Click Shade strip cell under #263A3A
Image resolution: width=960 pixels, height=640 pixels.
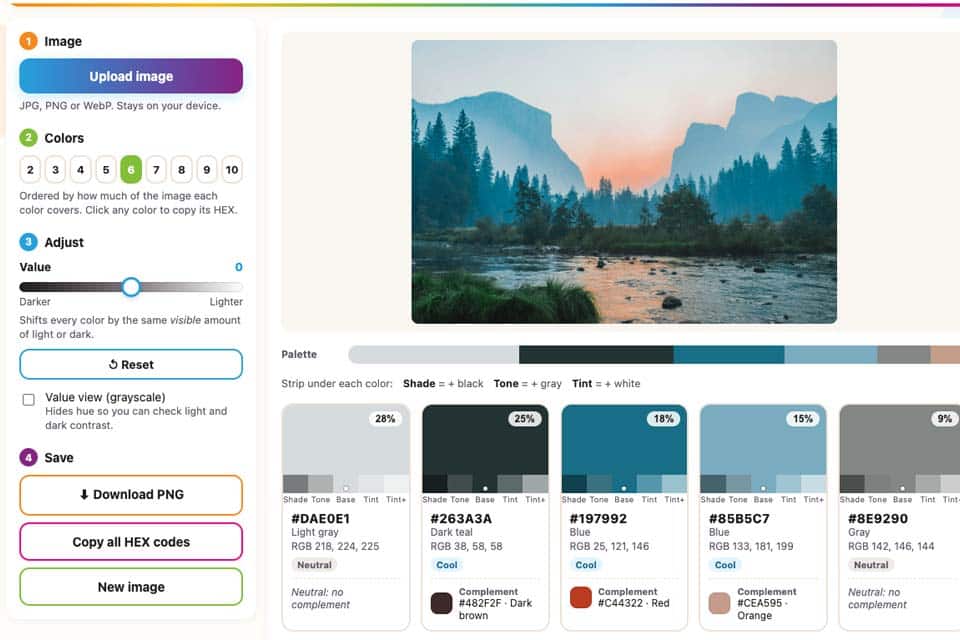pos(435,484)
